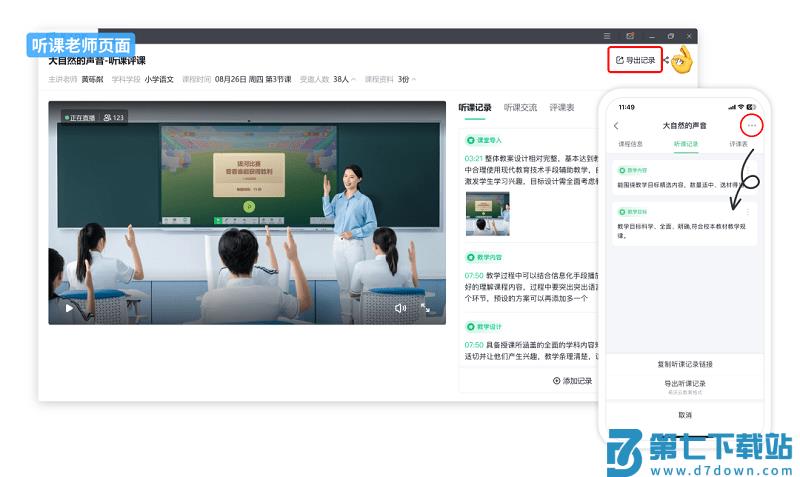Click the subject value 小学语文
This screenshot has height=477, width=800.
click(x=159, y=79)
